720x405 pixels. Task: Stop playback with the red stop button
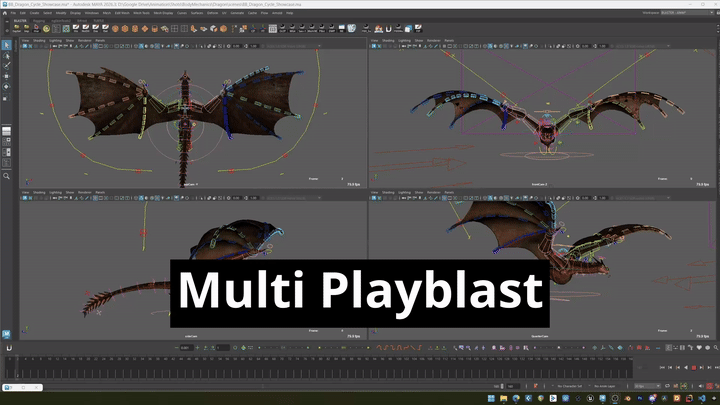(694, 367)
